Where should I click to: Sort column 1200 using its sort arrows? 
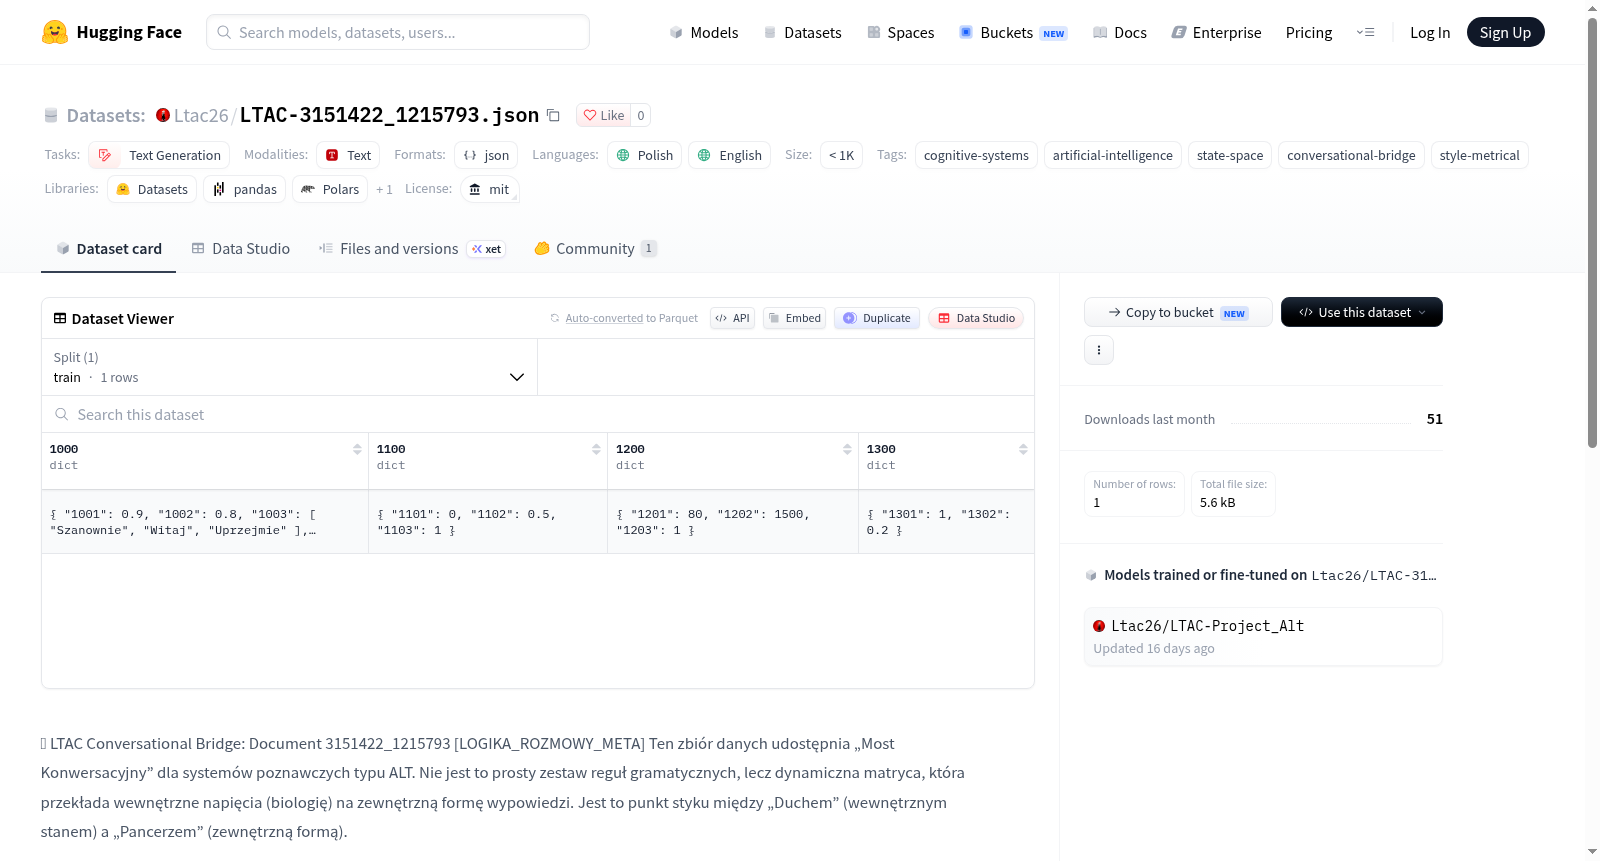(847, 449)
